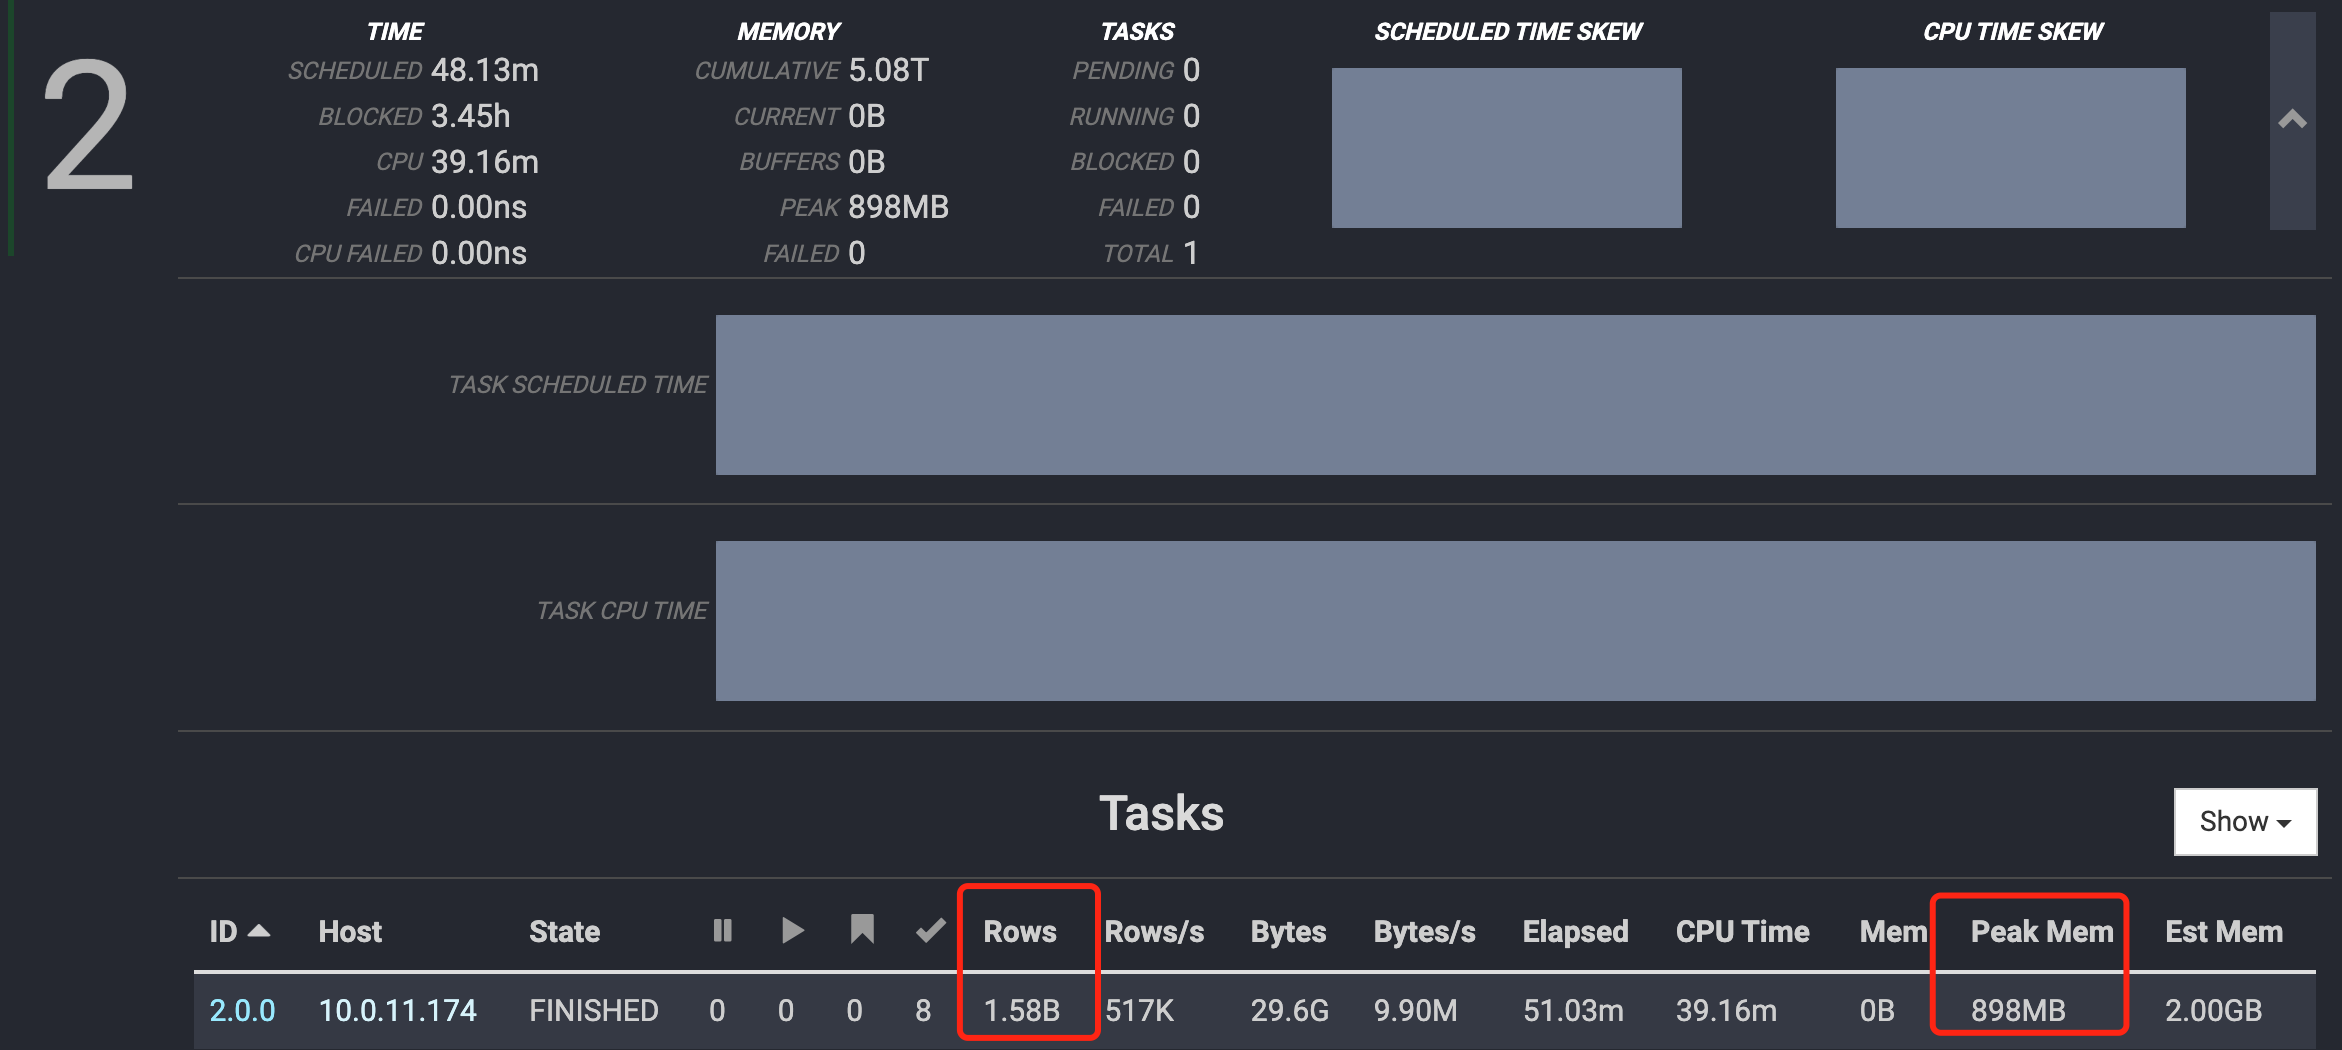Click the checkmark icon column header
The image size is (2342, 1050).
pos(930,931)
